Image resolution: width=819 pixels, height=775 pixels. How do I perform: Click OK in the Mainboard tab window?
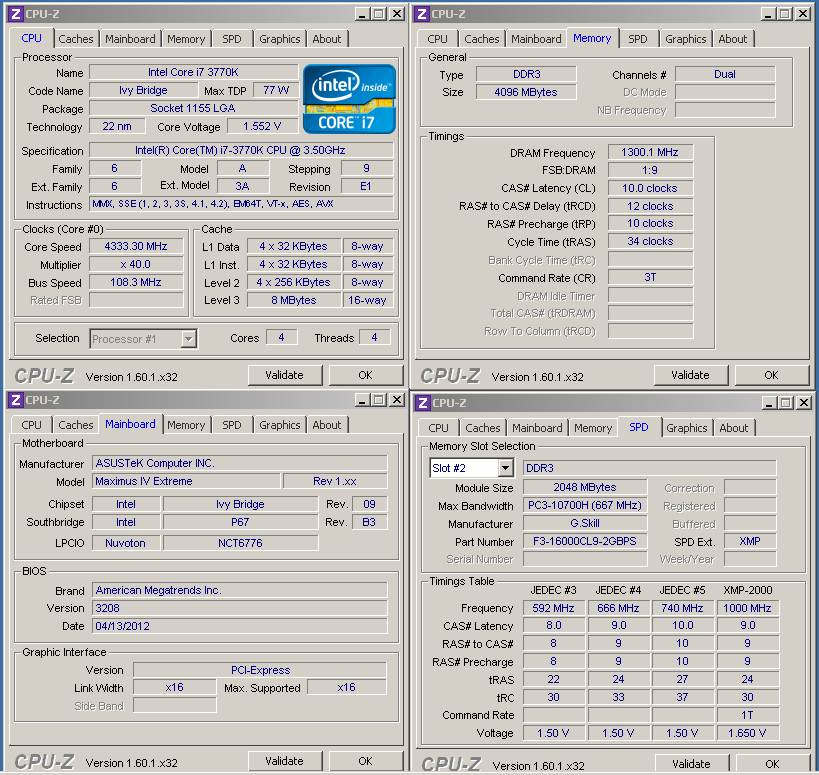pyautogui.click(x=366, y=761)
